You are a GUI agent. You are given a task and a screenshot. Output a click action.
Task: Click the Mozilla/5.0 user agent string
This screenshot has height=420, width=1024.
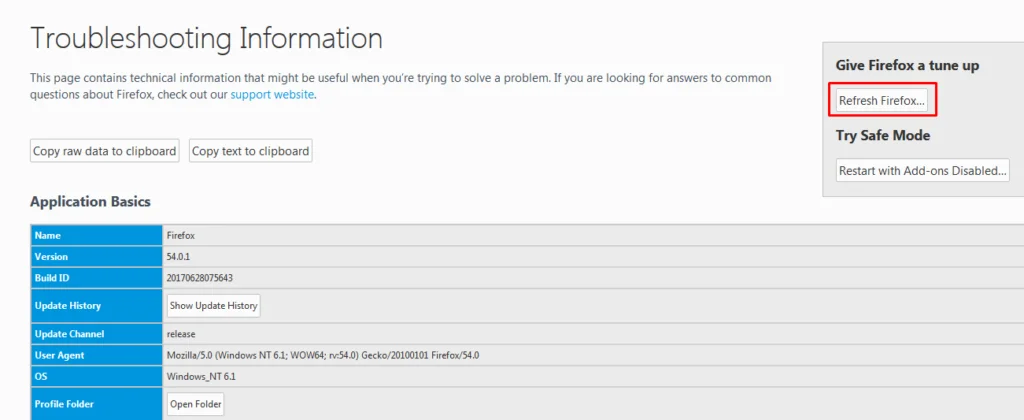click(323, 355)
